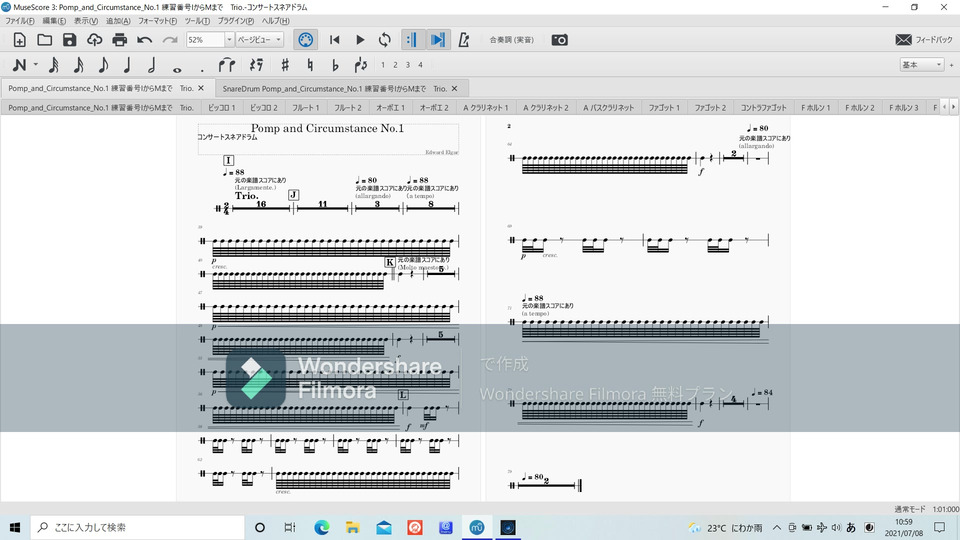Start playback of the score
Image resolution: width=960 pixels, height=540 pixels.
360,40
